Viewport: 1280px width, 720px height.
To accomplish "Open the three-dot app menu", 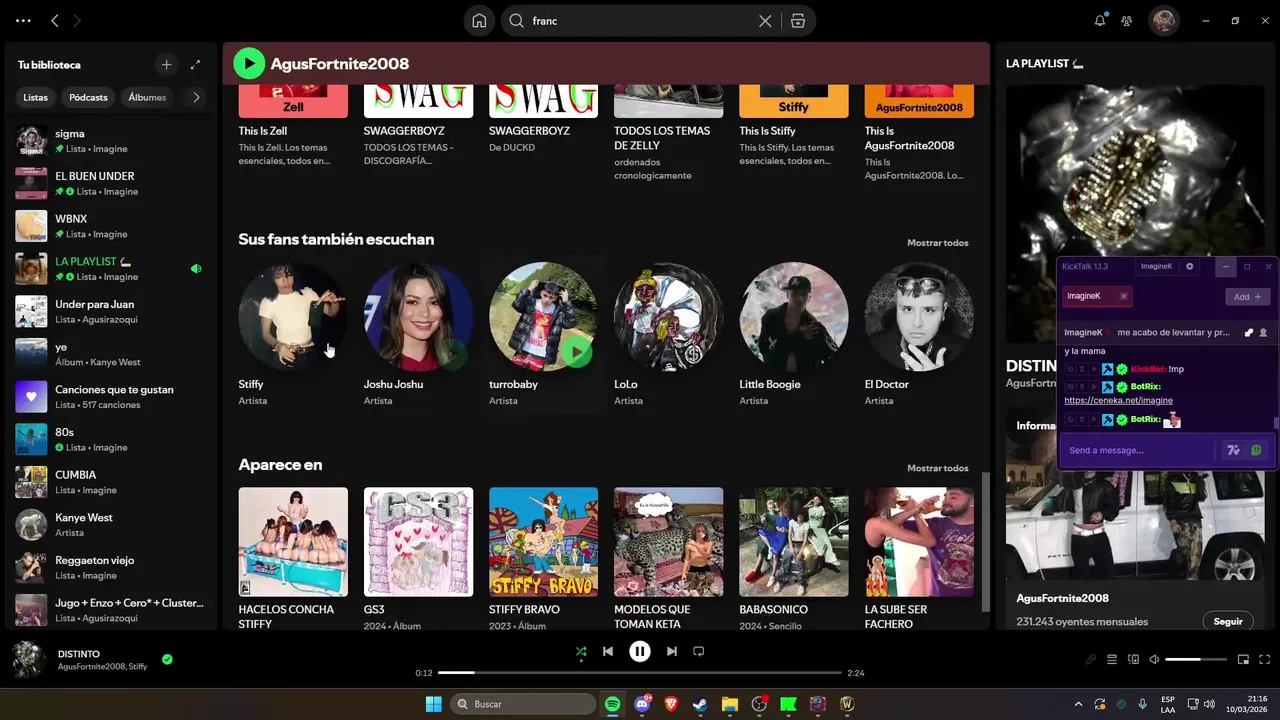I will [23, 20].
